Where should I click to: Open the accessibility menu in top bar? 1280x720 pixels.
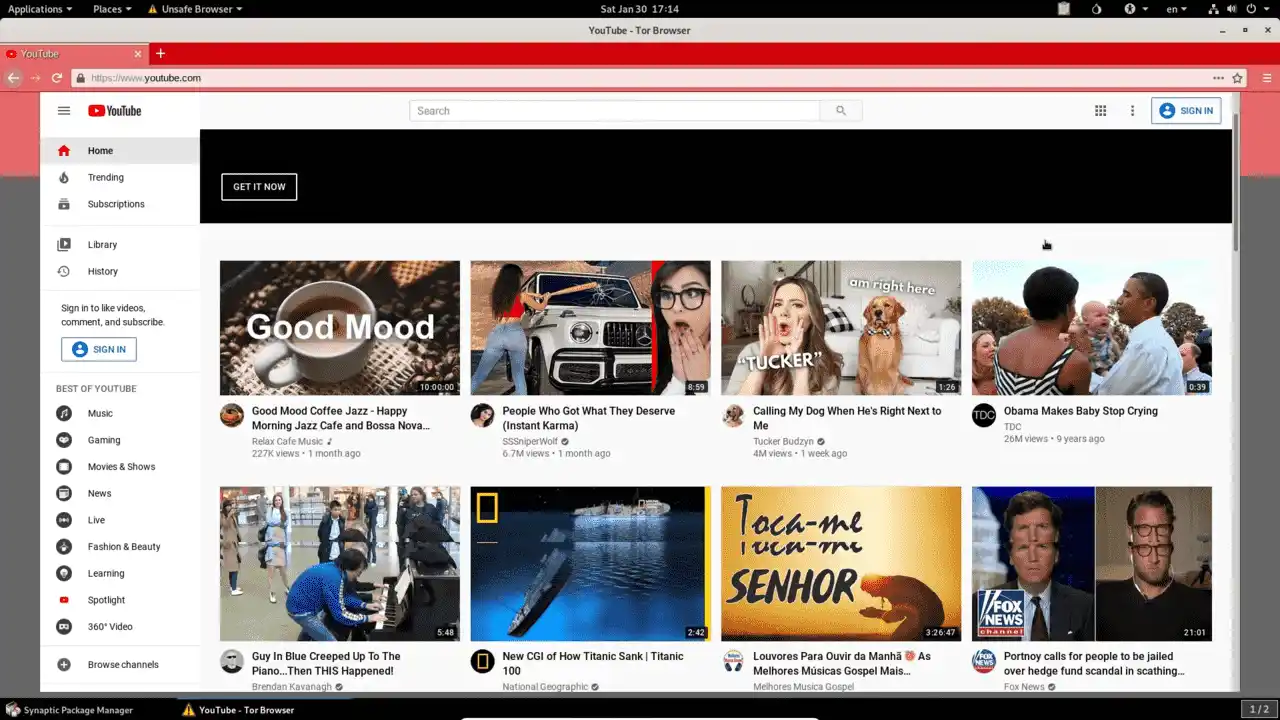[1134, 9]
